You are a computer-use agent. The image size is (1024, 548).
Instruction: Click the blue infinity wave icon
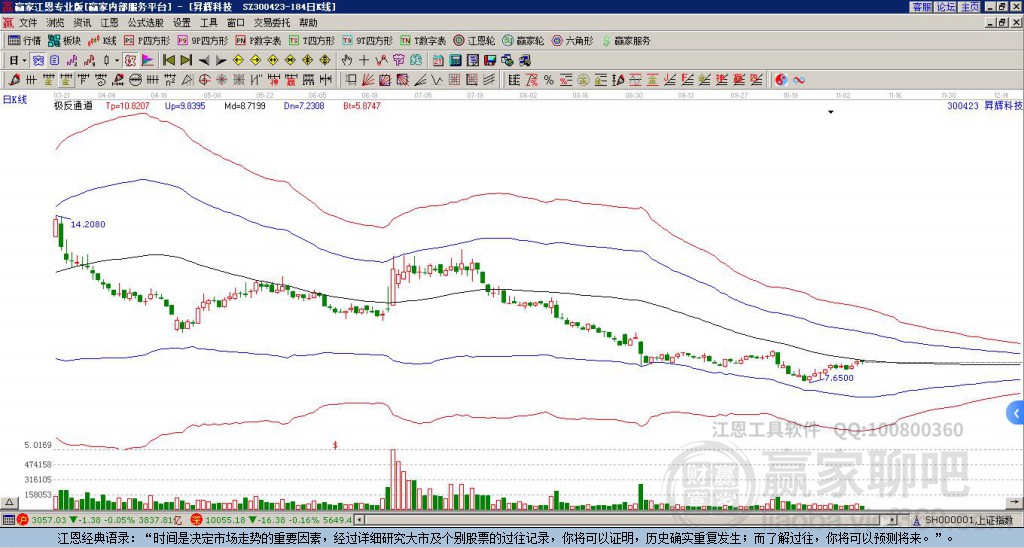coord(799,80)
